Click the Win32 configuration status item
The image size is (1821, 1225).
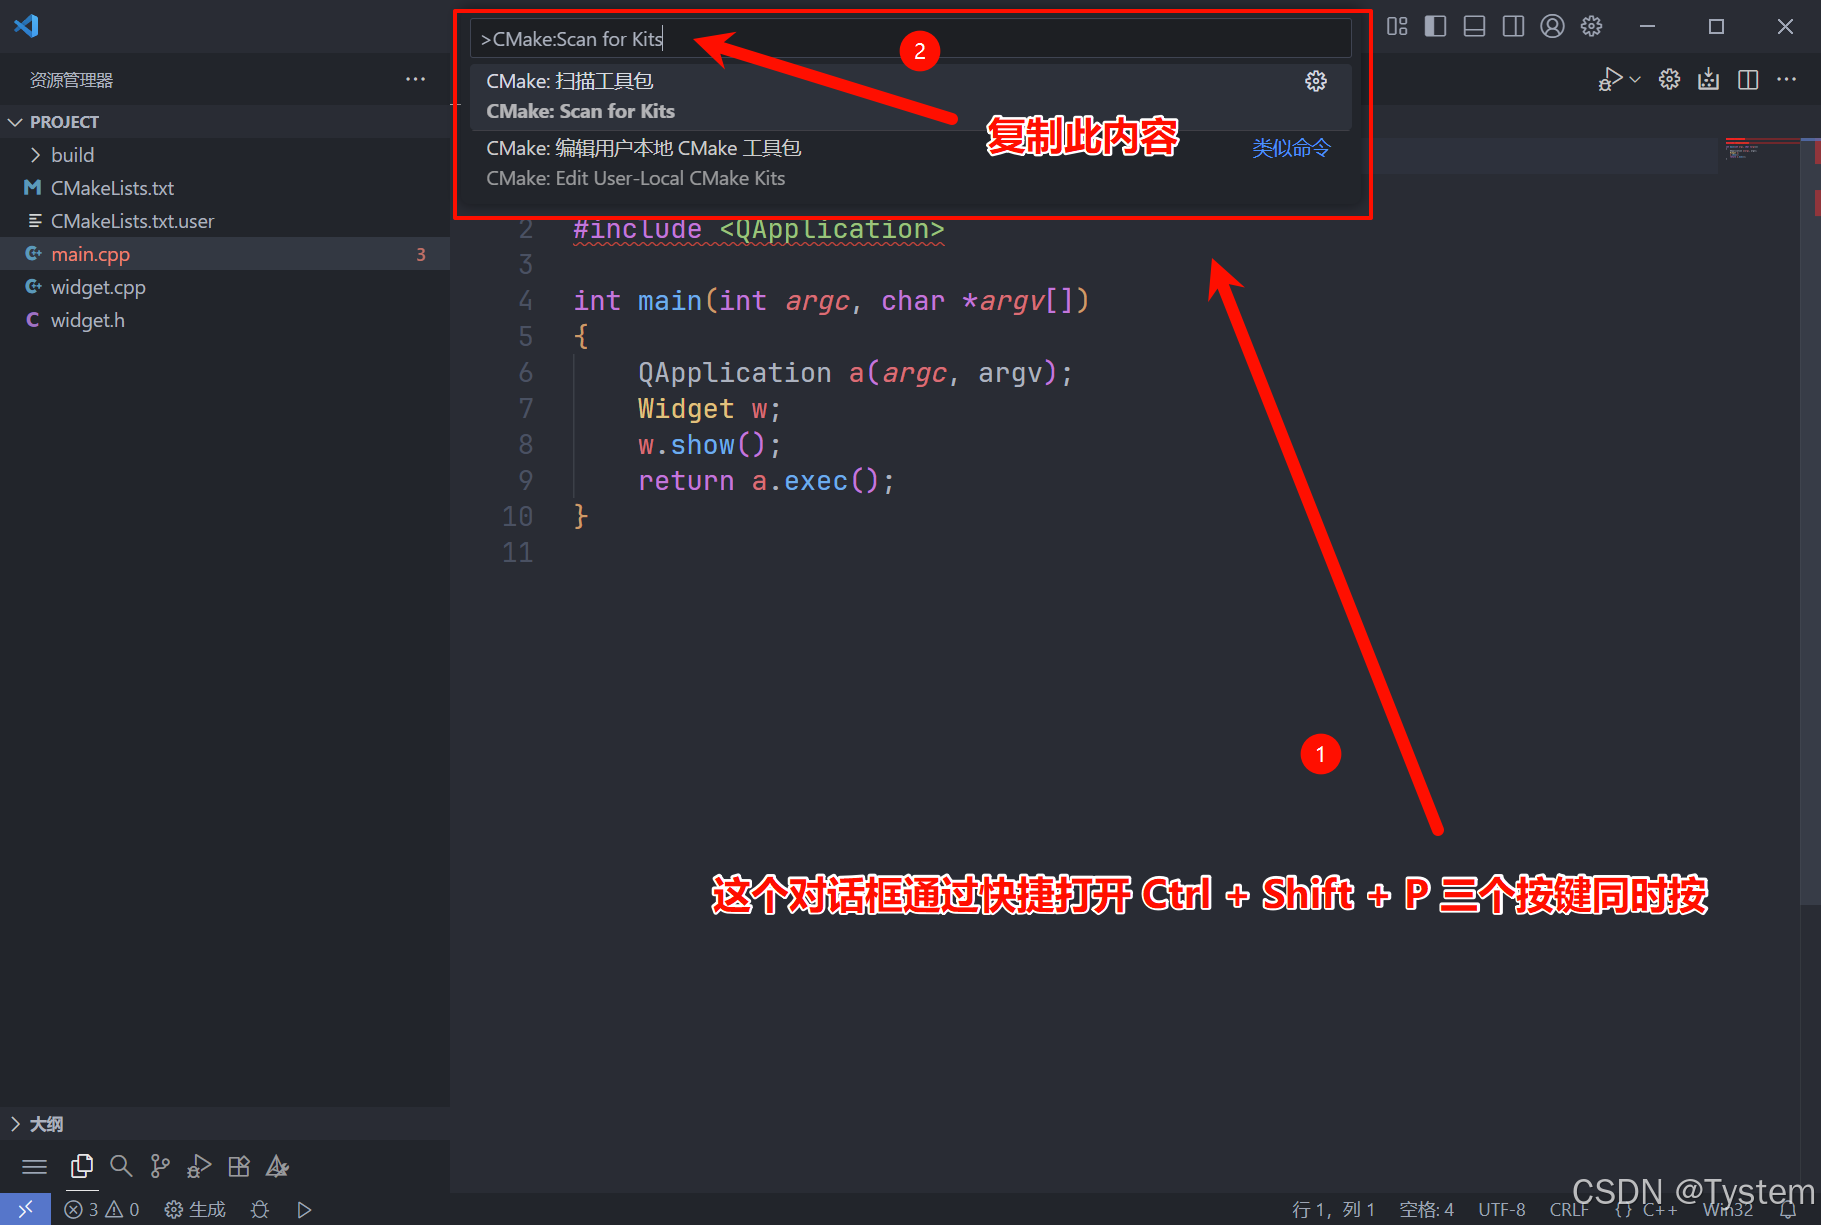pyautogui.click(x=1728, y=1209)
